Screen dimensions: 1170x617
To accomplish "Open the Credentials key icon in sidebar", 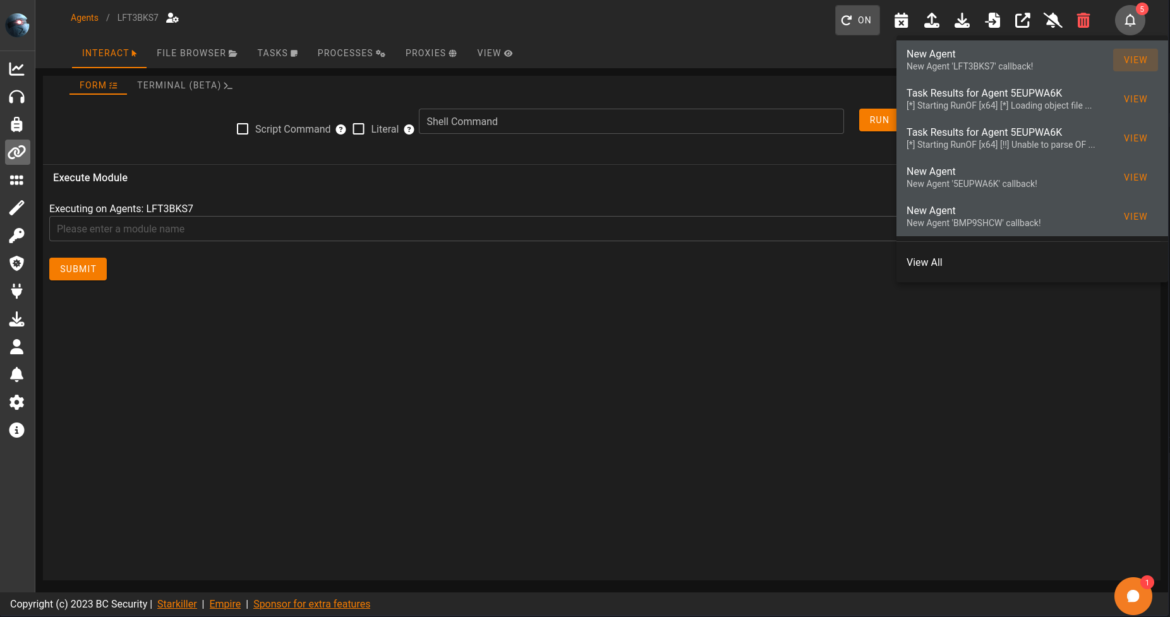I will tap(17, 236).
